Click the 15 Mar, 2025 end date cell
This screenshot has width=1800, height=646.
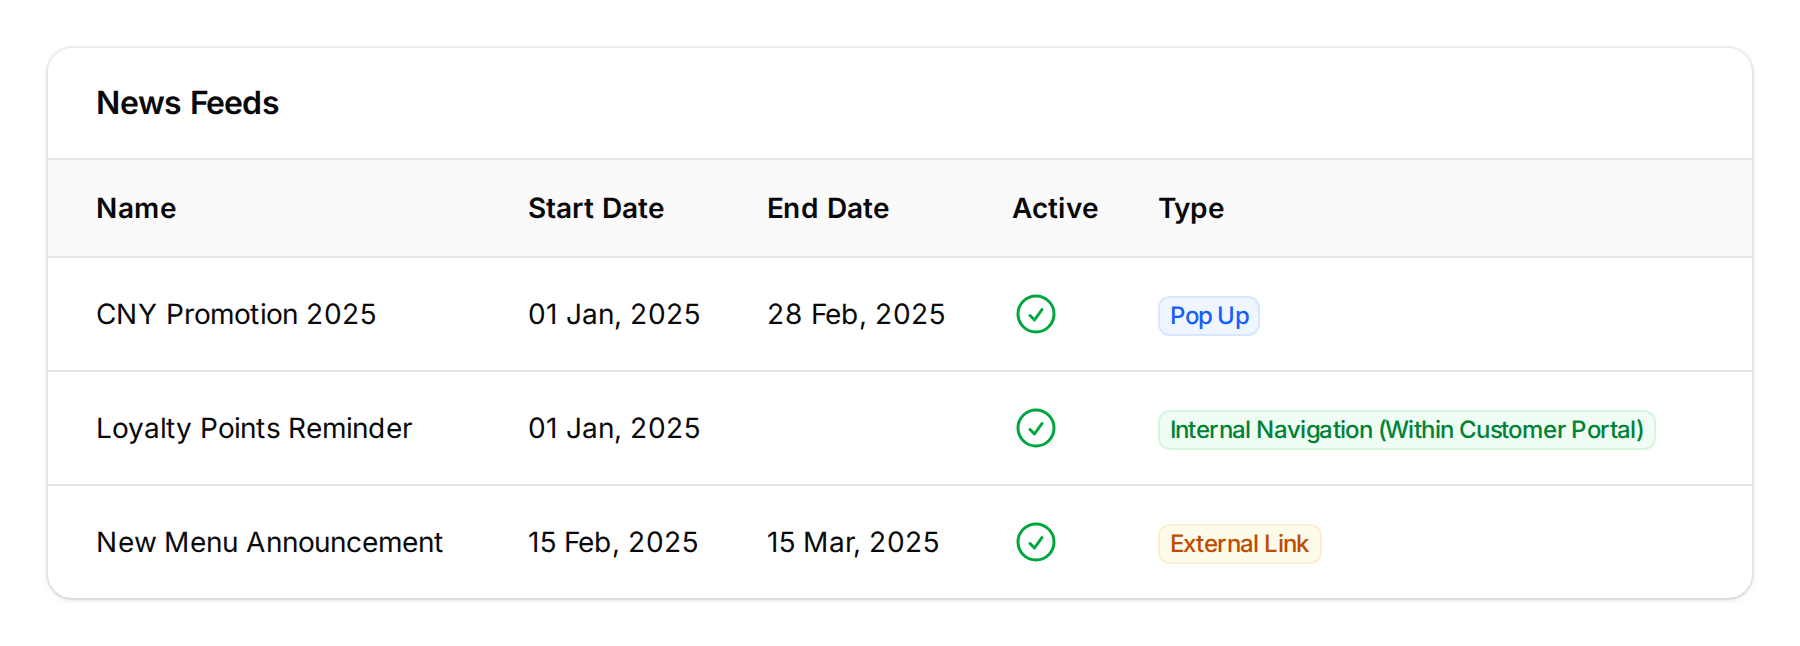(x=852, y=542)
